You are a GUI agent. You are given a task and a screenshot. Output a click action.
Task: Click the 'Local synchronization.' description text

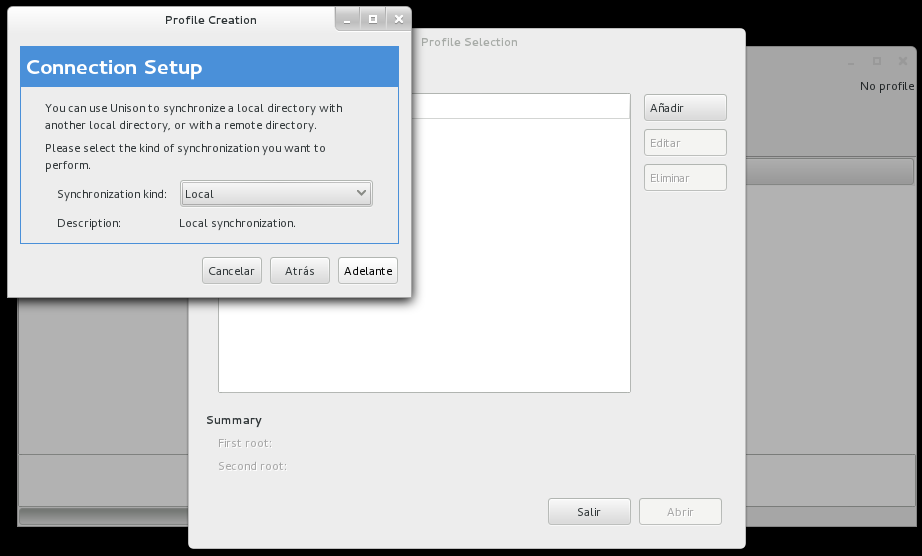(238, 223)
